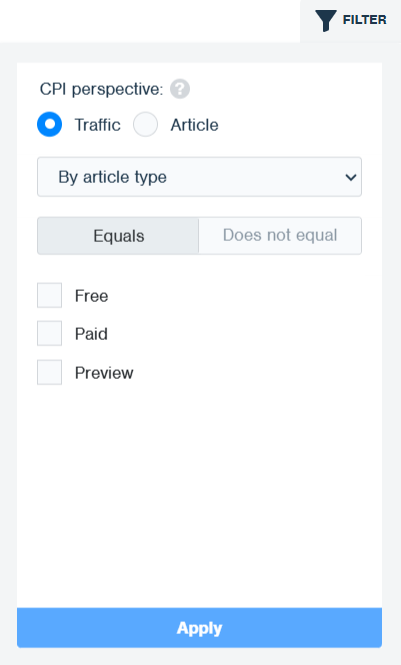This screenshot has width=401, height=665.
Task: Switch to the Equals condition
Action: pos(118,236)
